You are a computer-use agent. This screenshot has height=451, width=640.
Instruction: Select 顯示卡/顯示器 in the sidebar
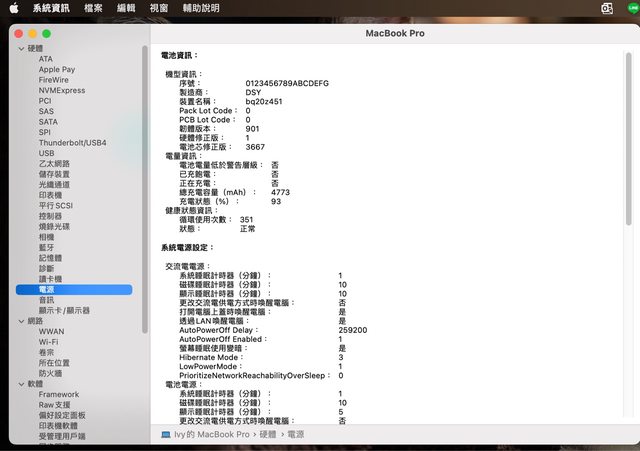(64, 311)
